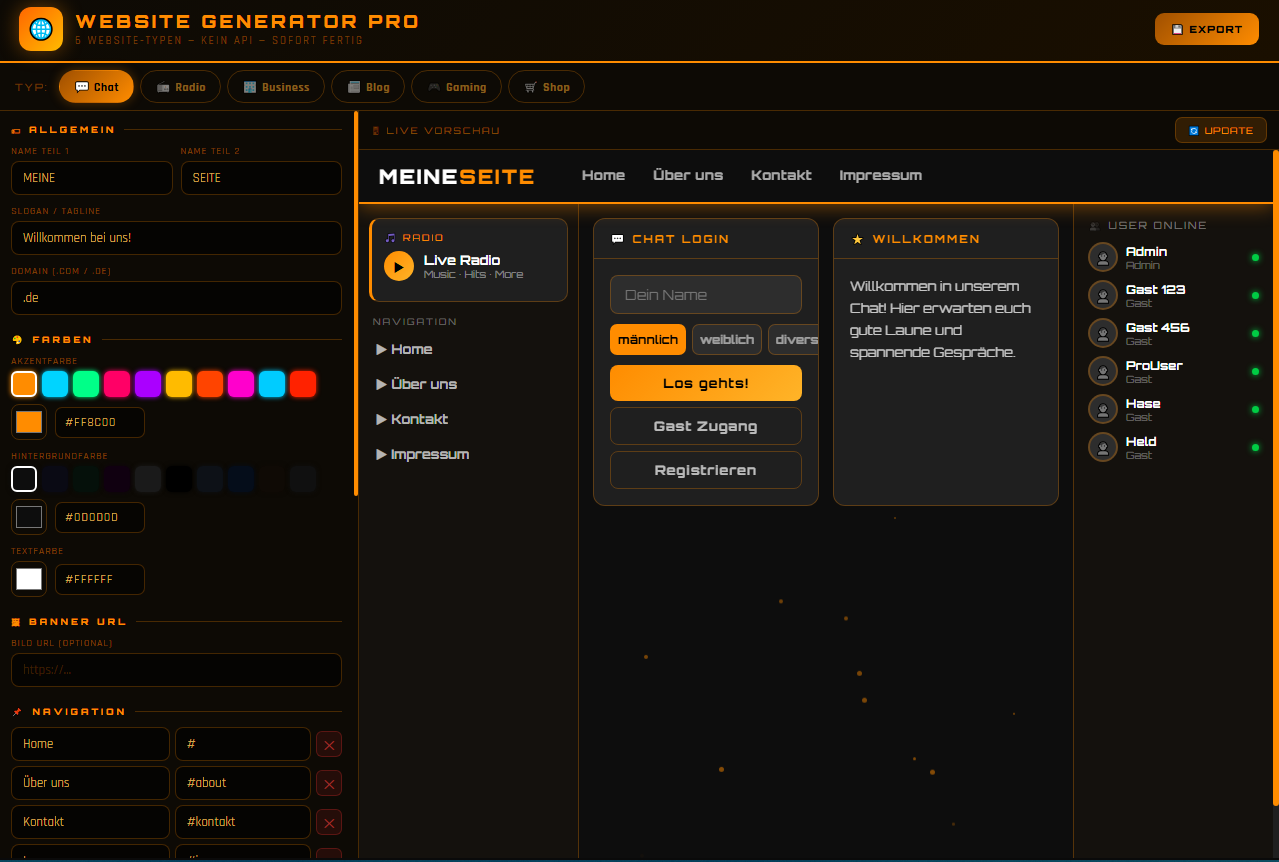
Task: Switch to the Gaming website type
Action: click(455, 87)
